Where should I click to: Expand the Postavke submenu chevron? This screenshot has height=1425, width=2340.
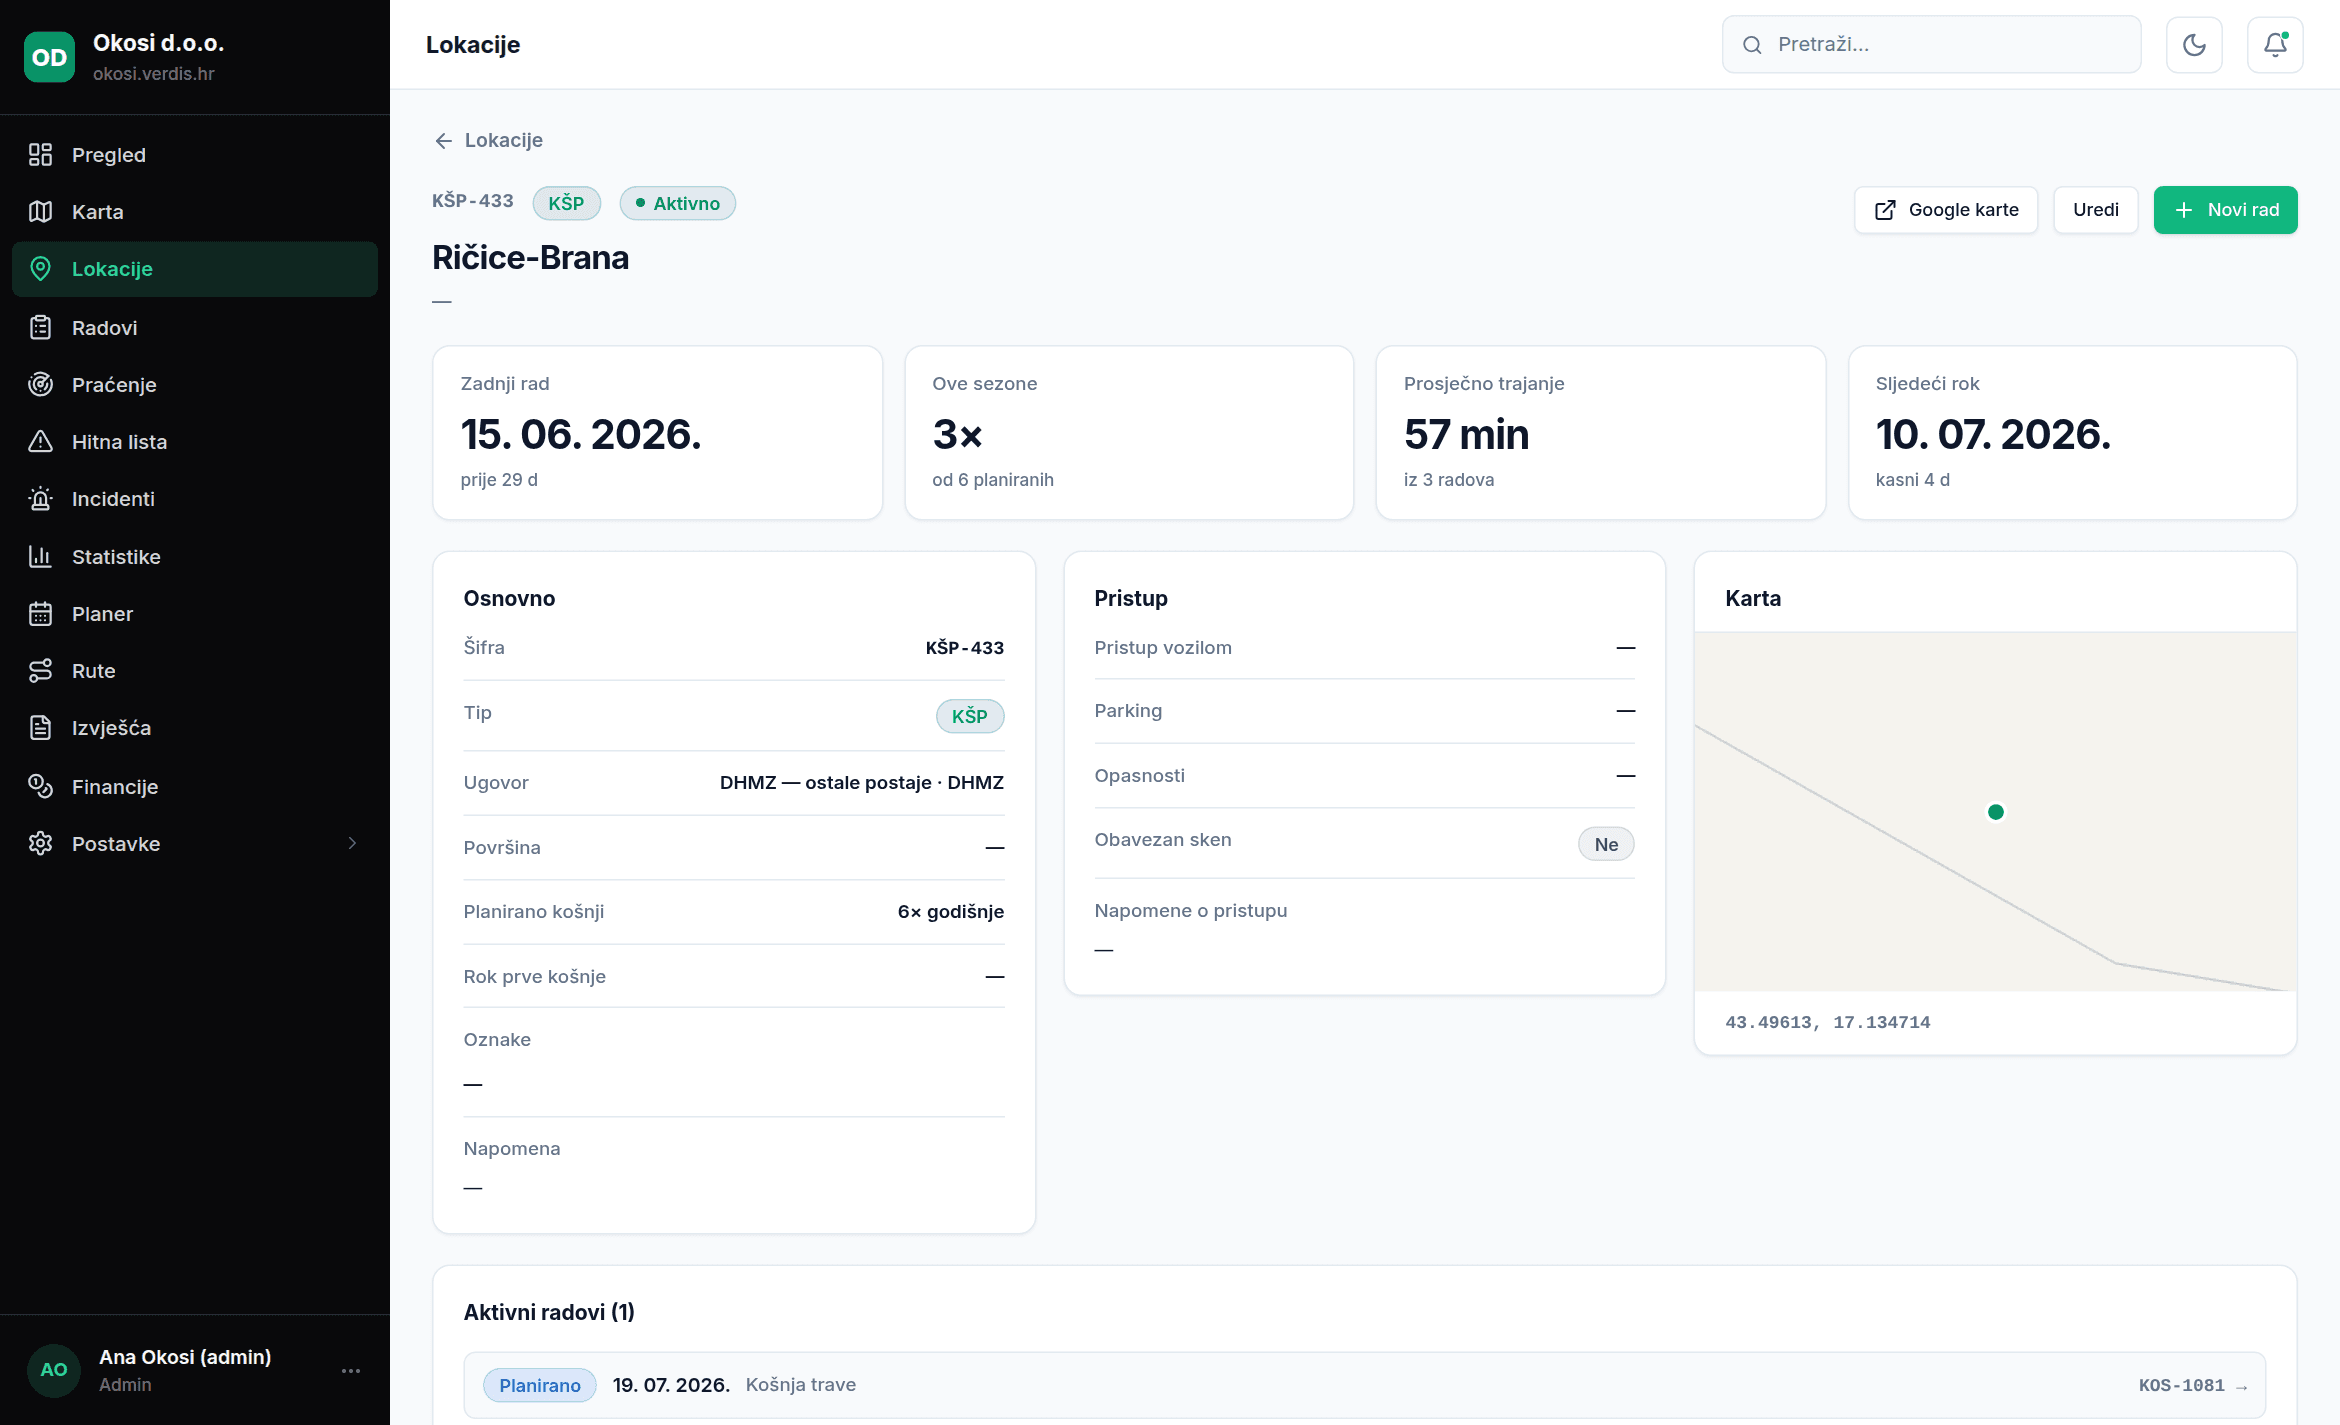[352, 844]
